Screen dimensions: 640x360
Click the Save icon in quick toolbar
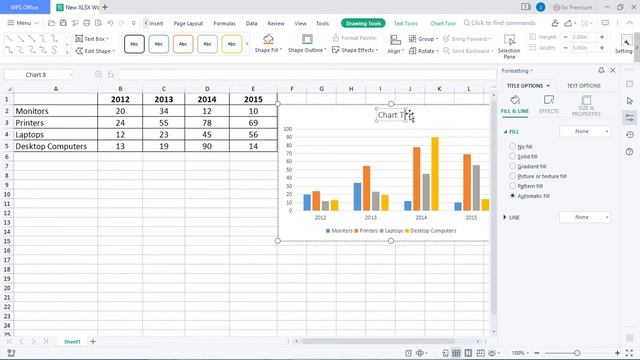click(x=63, y=23)
